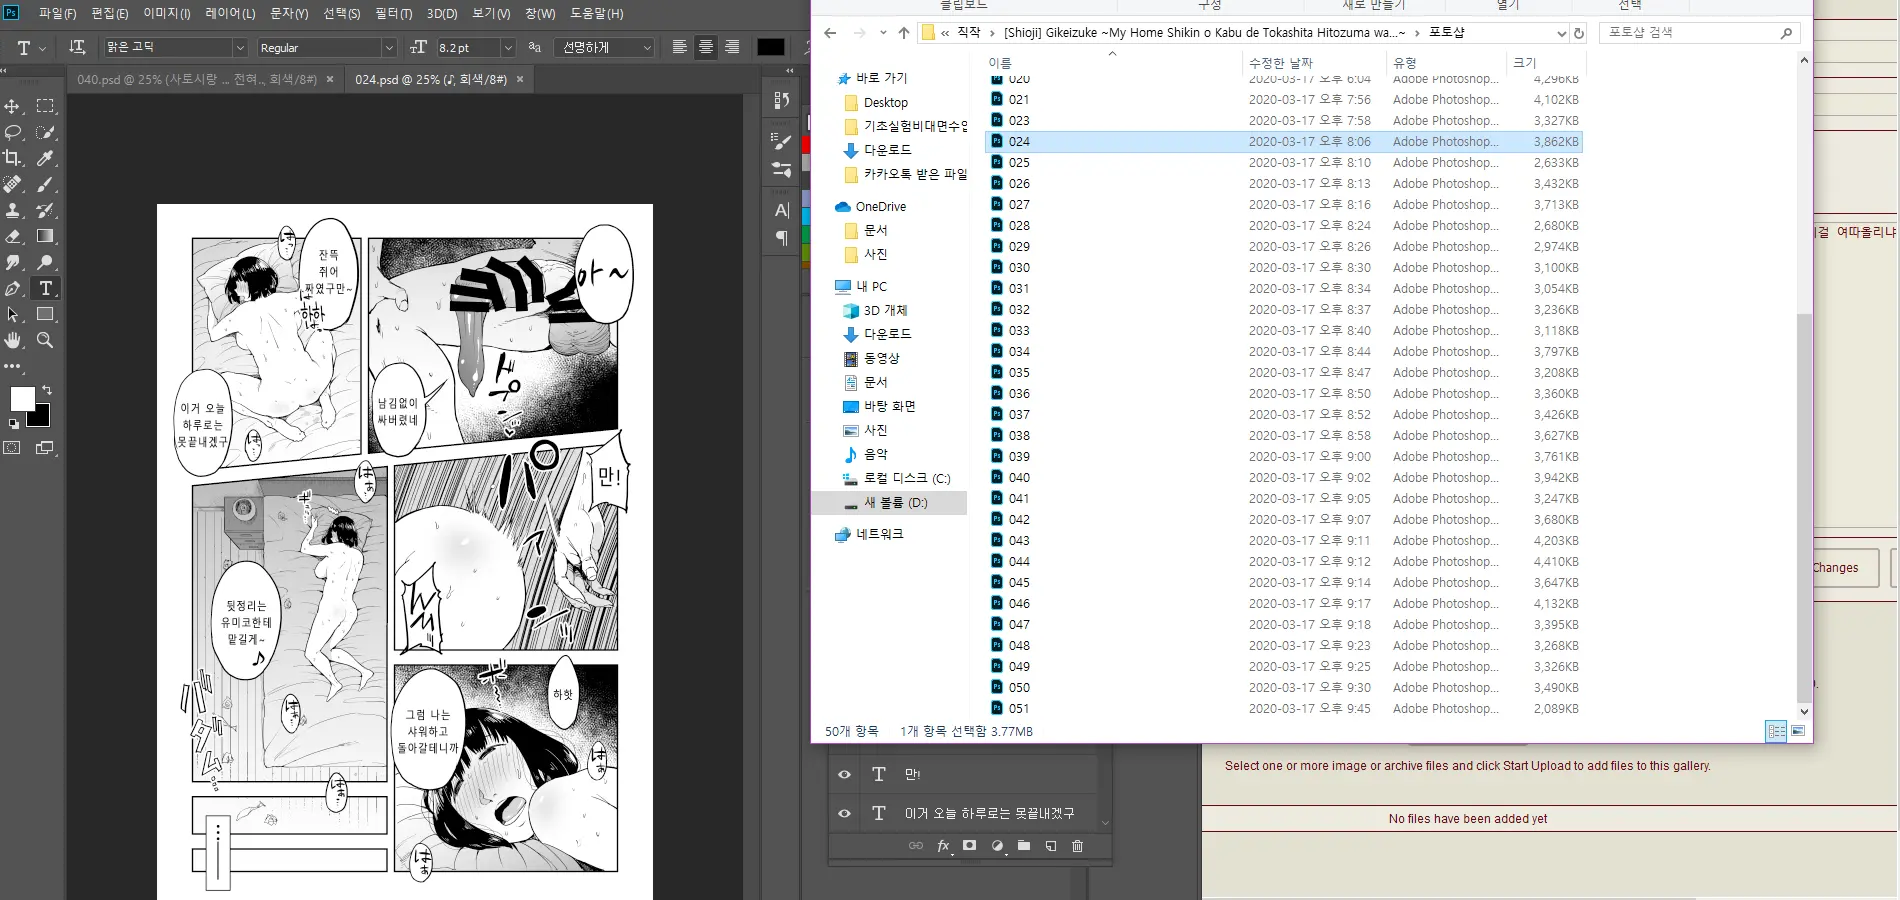
Task: Refresh the Explorer folder view
Action: tap(1579, 33)
